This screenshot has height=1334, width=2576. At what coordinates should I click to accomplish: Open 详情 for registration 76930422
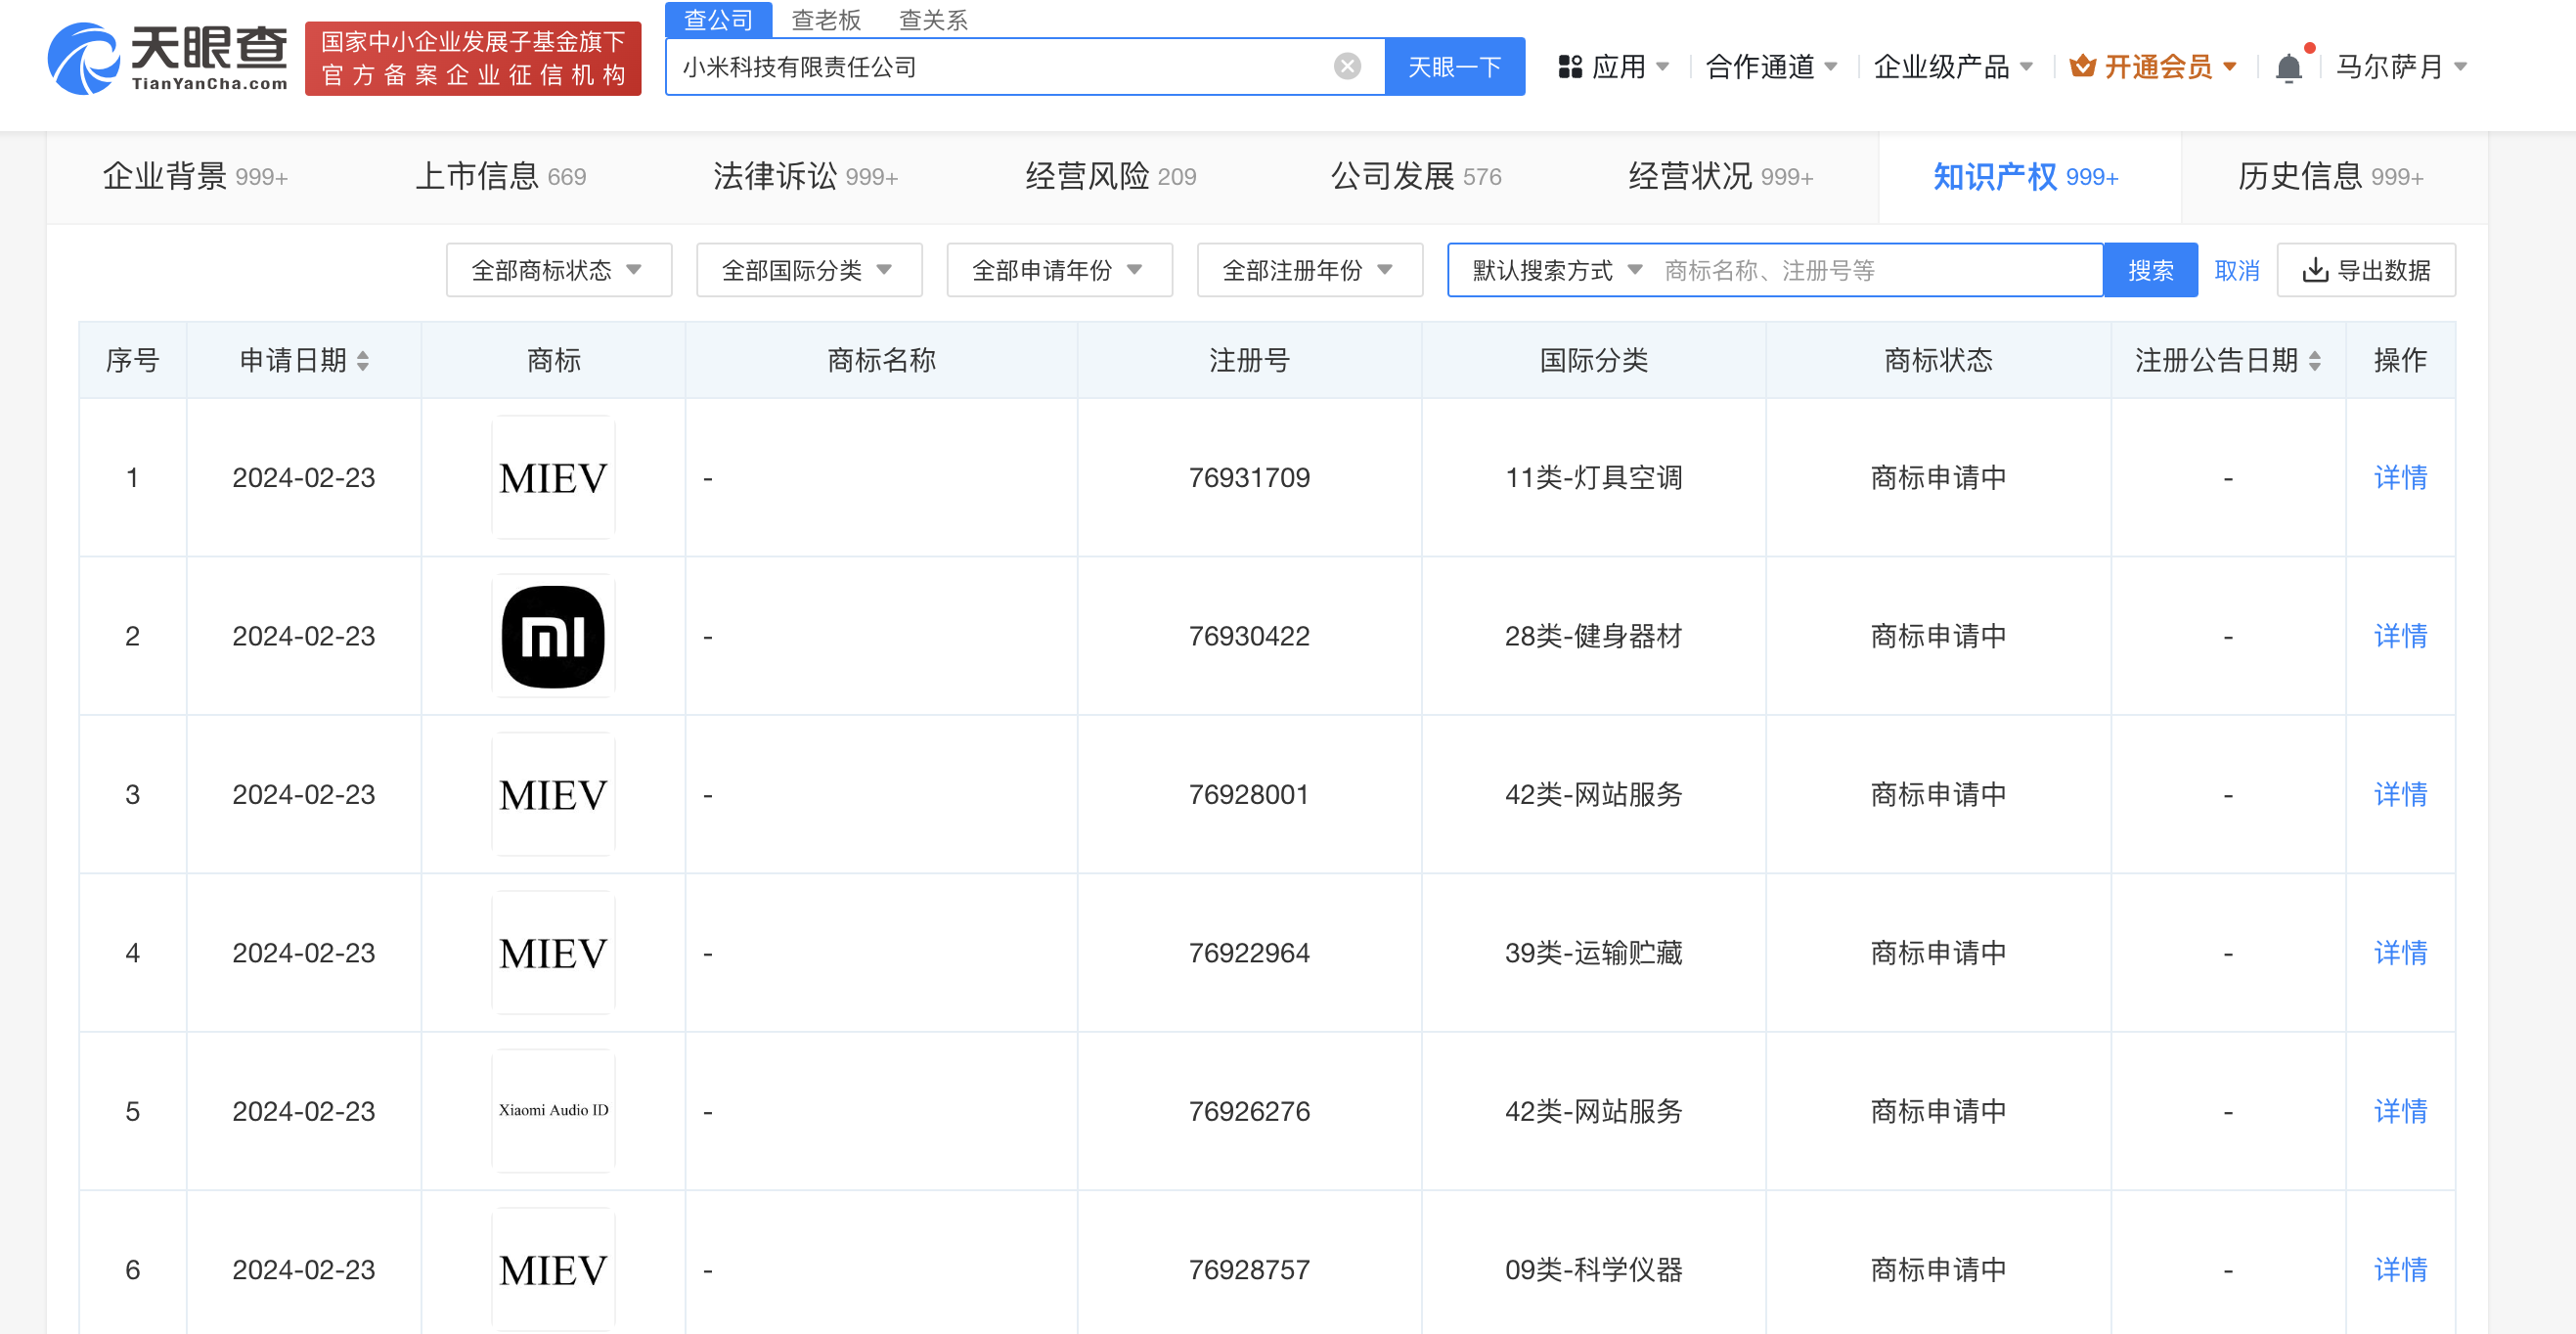2400,636
